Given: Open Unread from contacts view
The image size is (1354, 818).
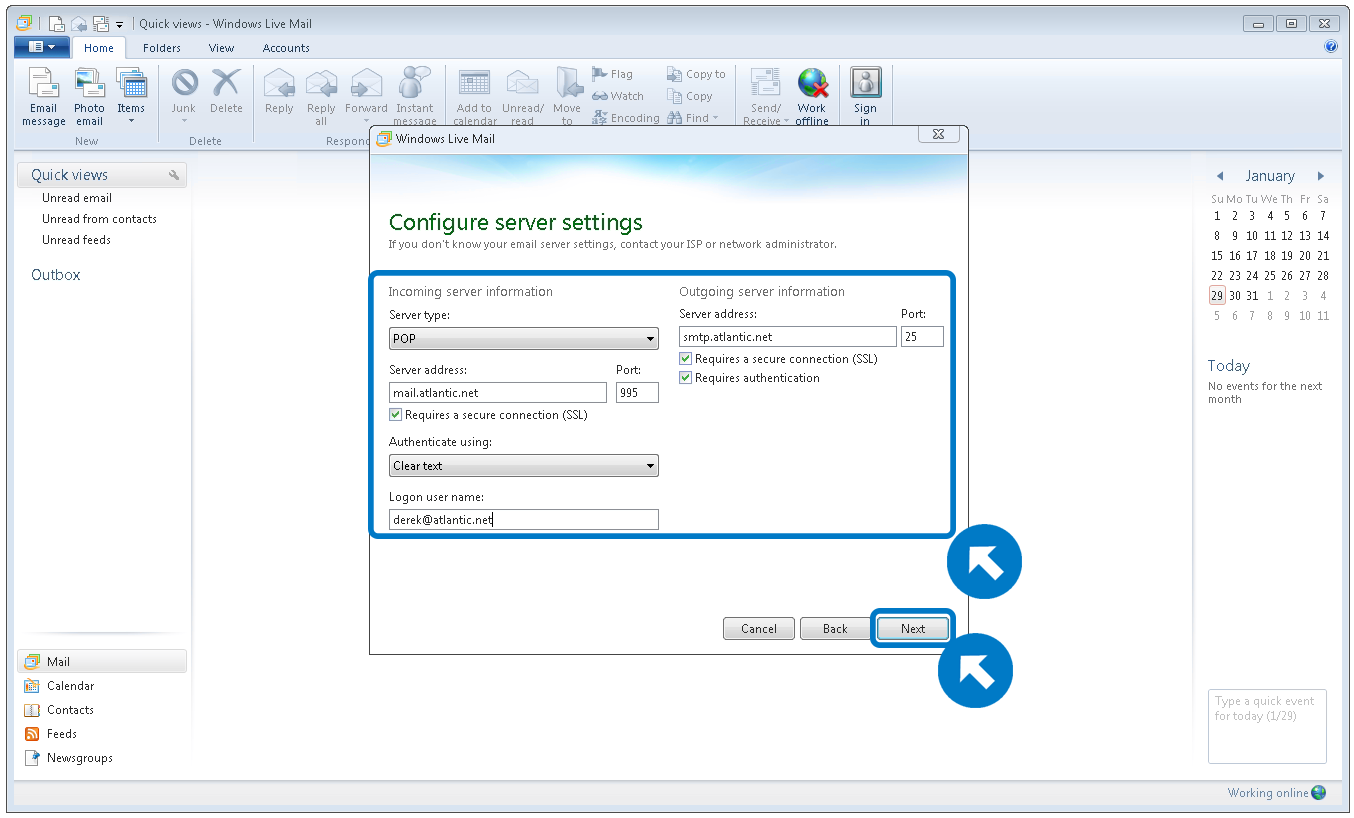Looking at the screenshot, I should tap(99, 219).
